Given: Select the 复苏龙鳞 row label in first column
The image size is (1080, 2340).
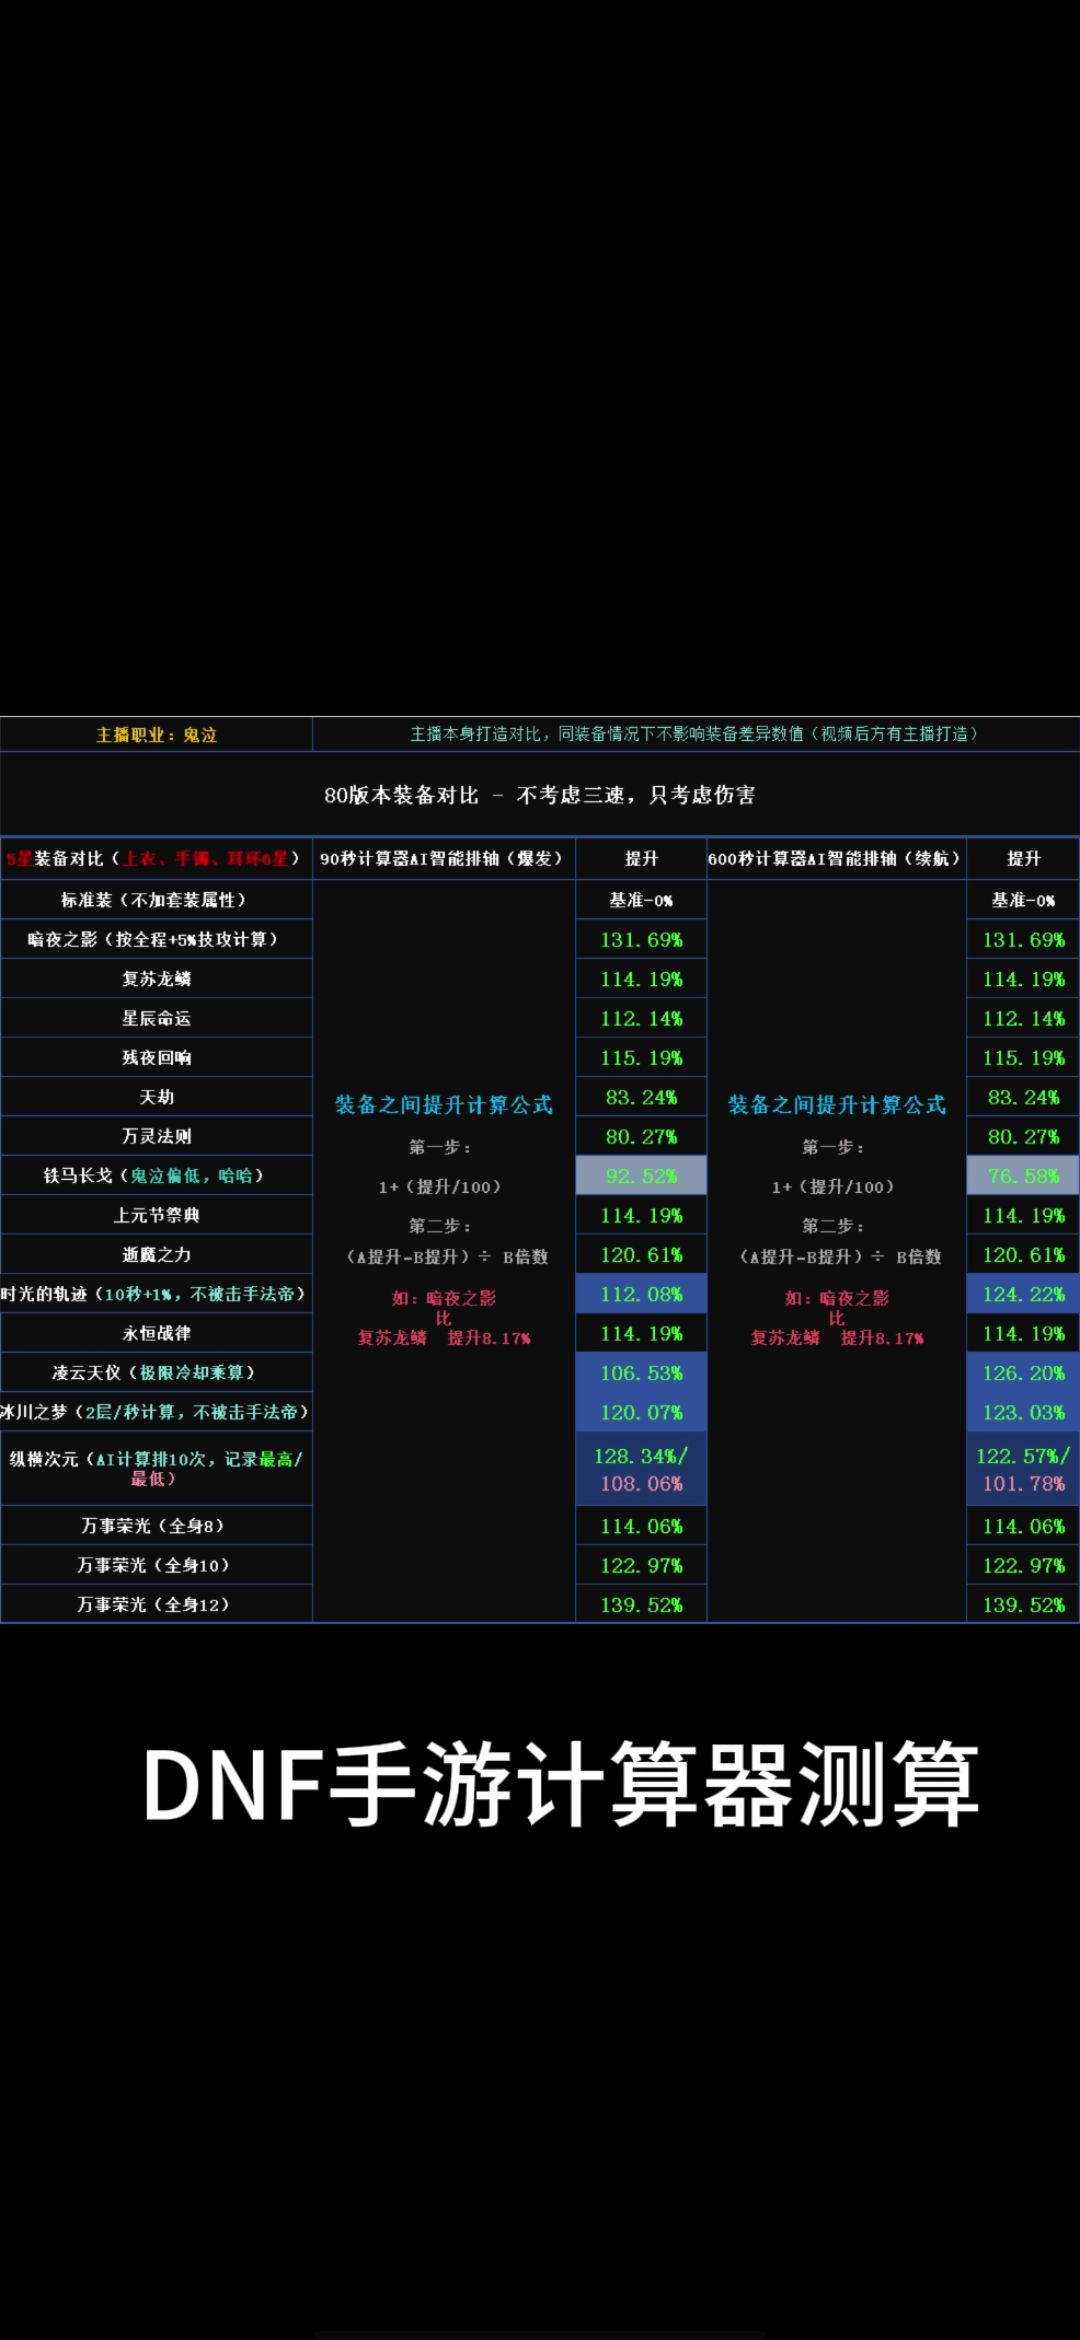Looking at the screenshot, I should pyautogui.click(x=156, y=979).
